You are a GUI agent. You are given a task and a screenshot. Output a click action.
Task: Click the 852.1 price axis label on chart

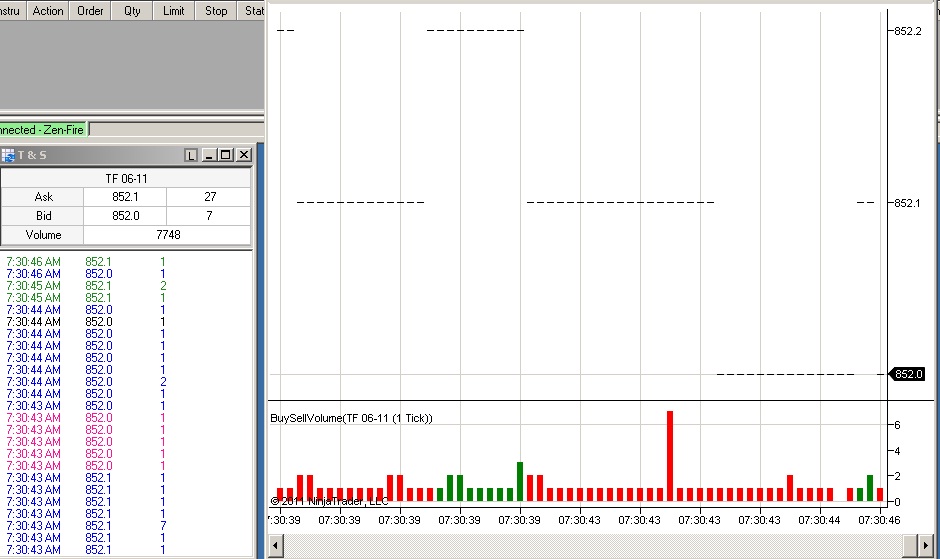pos(907,203)
